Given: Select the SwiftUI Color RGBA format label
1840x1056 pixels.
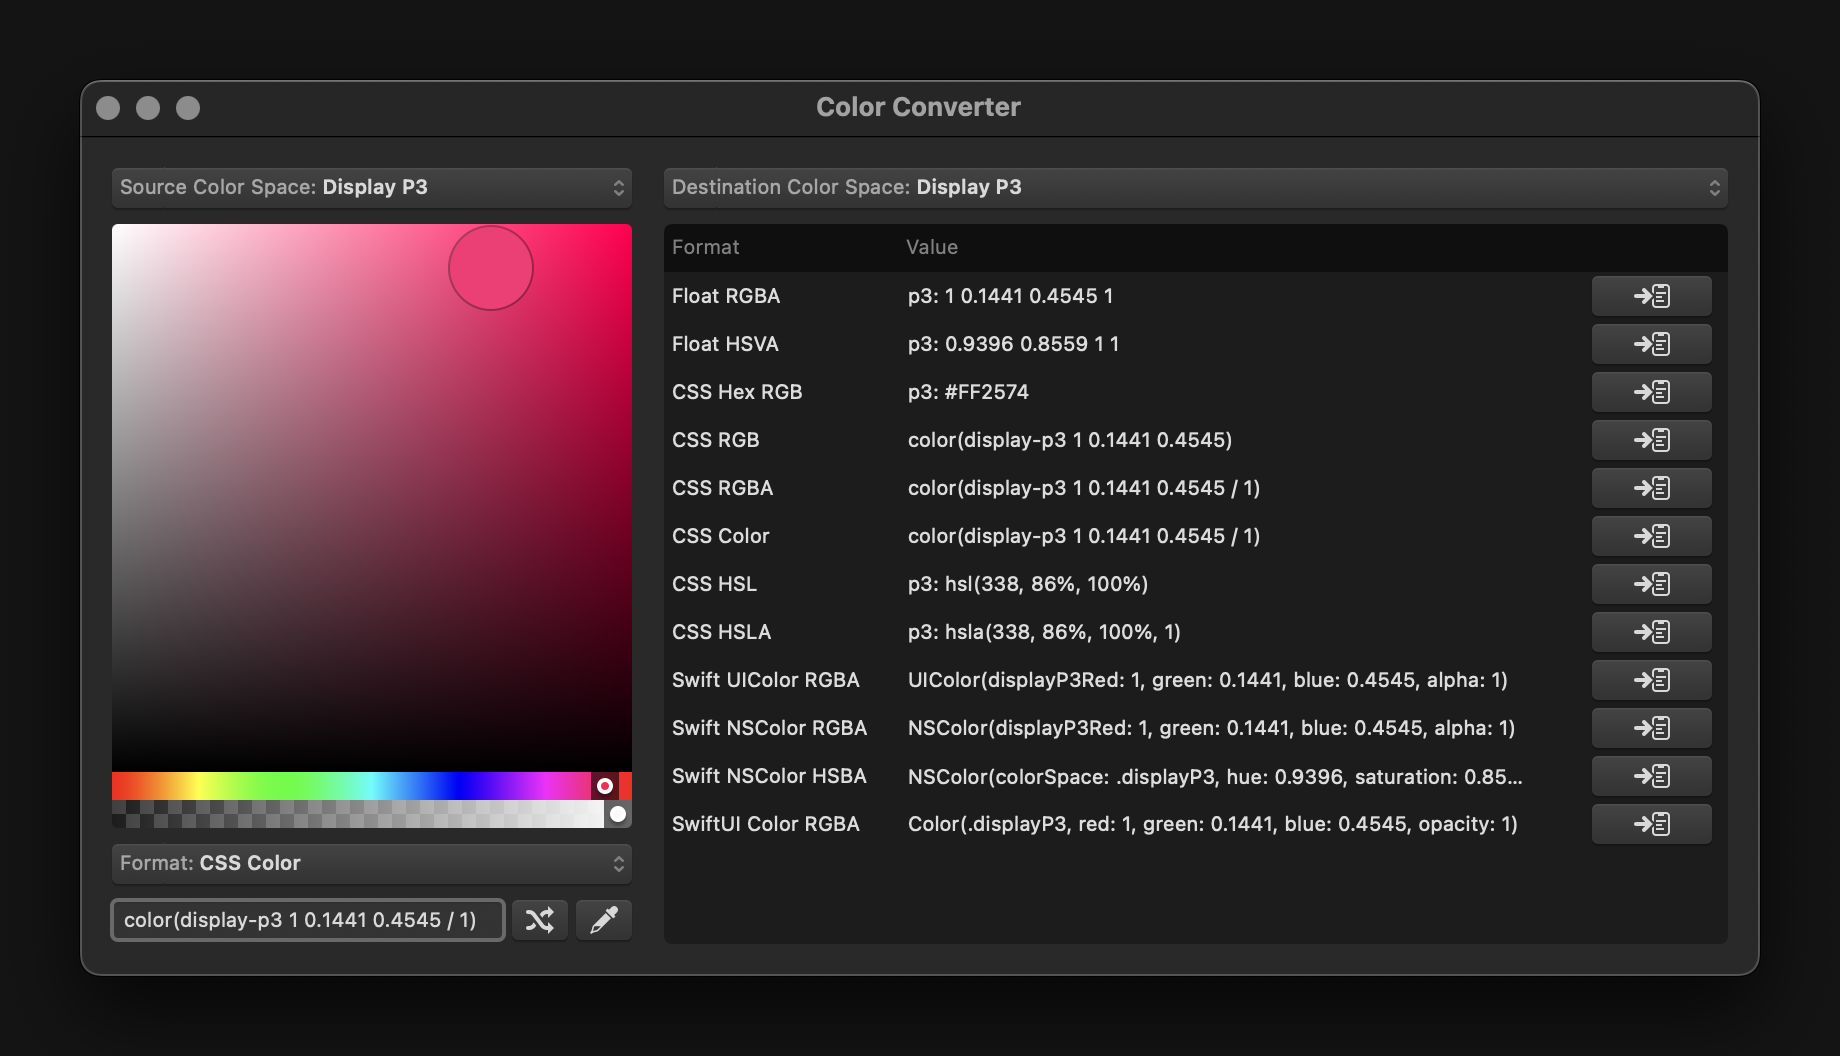Looking at the screenshot, I should [766, 824].
